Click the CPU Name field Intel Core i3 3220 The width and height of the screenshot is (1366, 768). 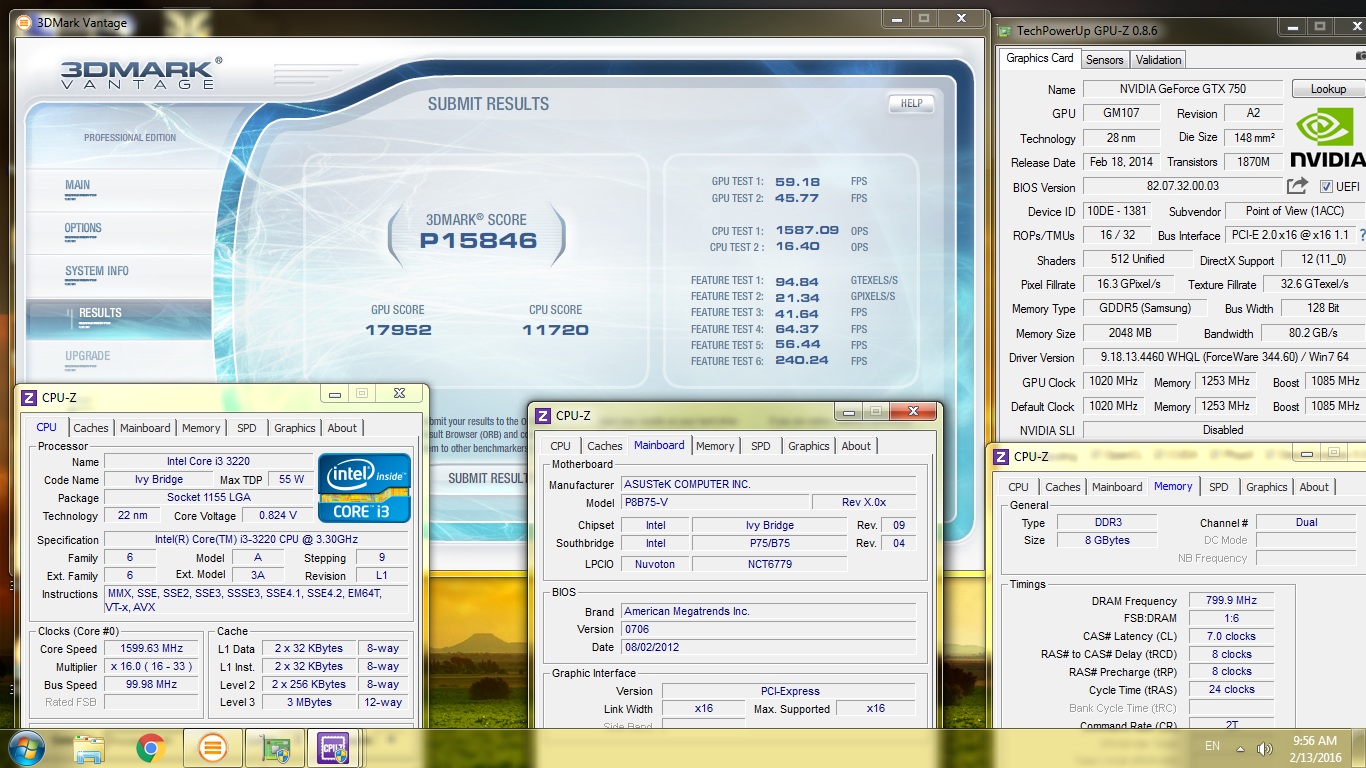tap(208, 462)
